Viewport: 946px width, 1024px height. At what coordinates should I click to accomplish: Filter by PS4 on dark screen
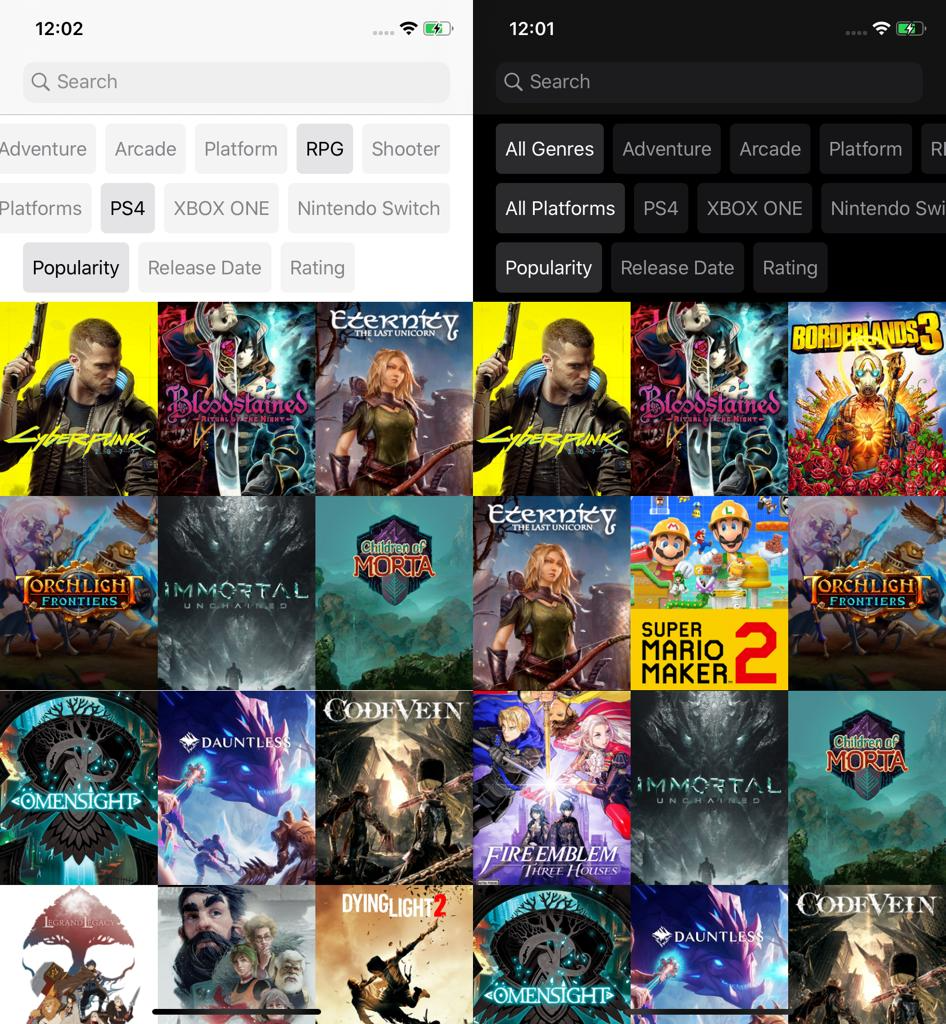pos(661,208)
